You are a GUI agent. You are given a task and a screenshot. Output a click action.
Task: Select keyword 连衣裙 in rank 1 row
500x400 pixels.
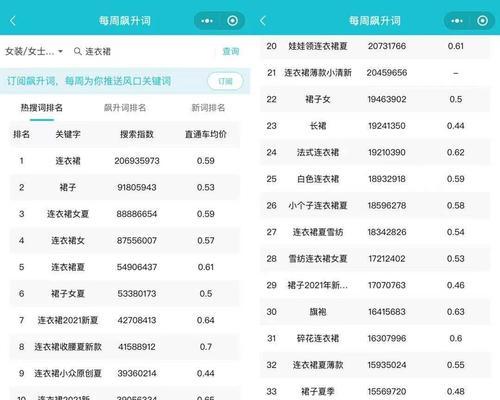[68, 161]
